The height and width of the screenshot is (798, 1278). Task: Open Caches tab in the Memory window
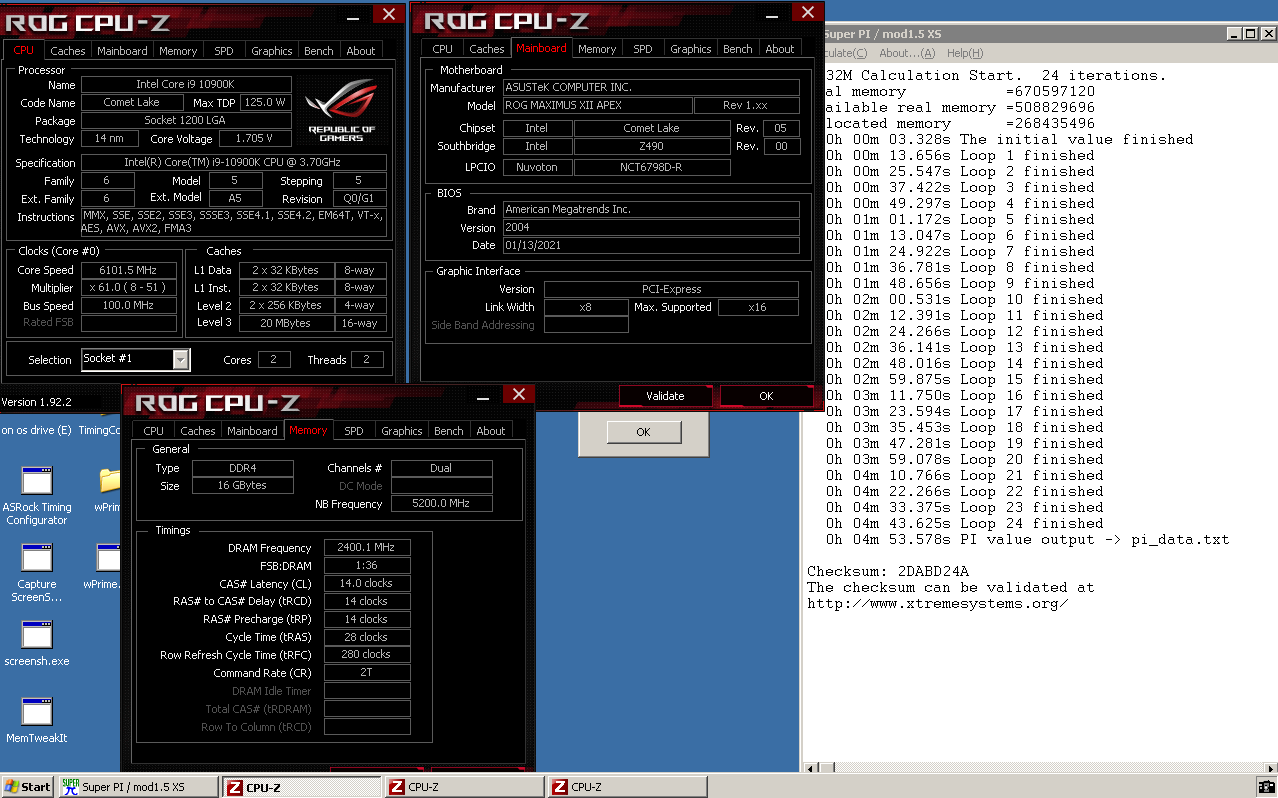[x=198, y=431]
